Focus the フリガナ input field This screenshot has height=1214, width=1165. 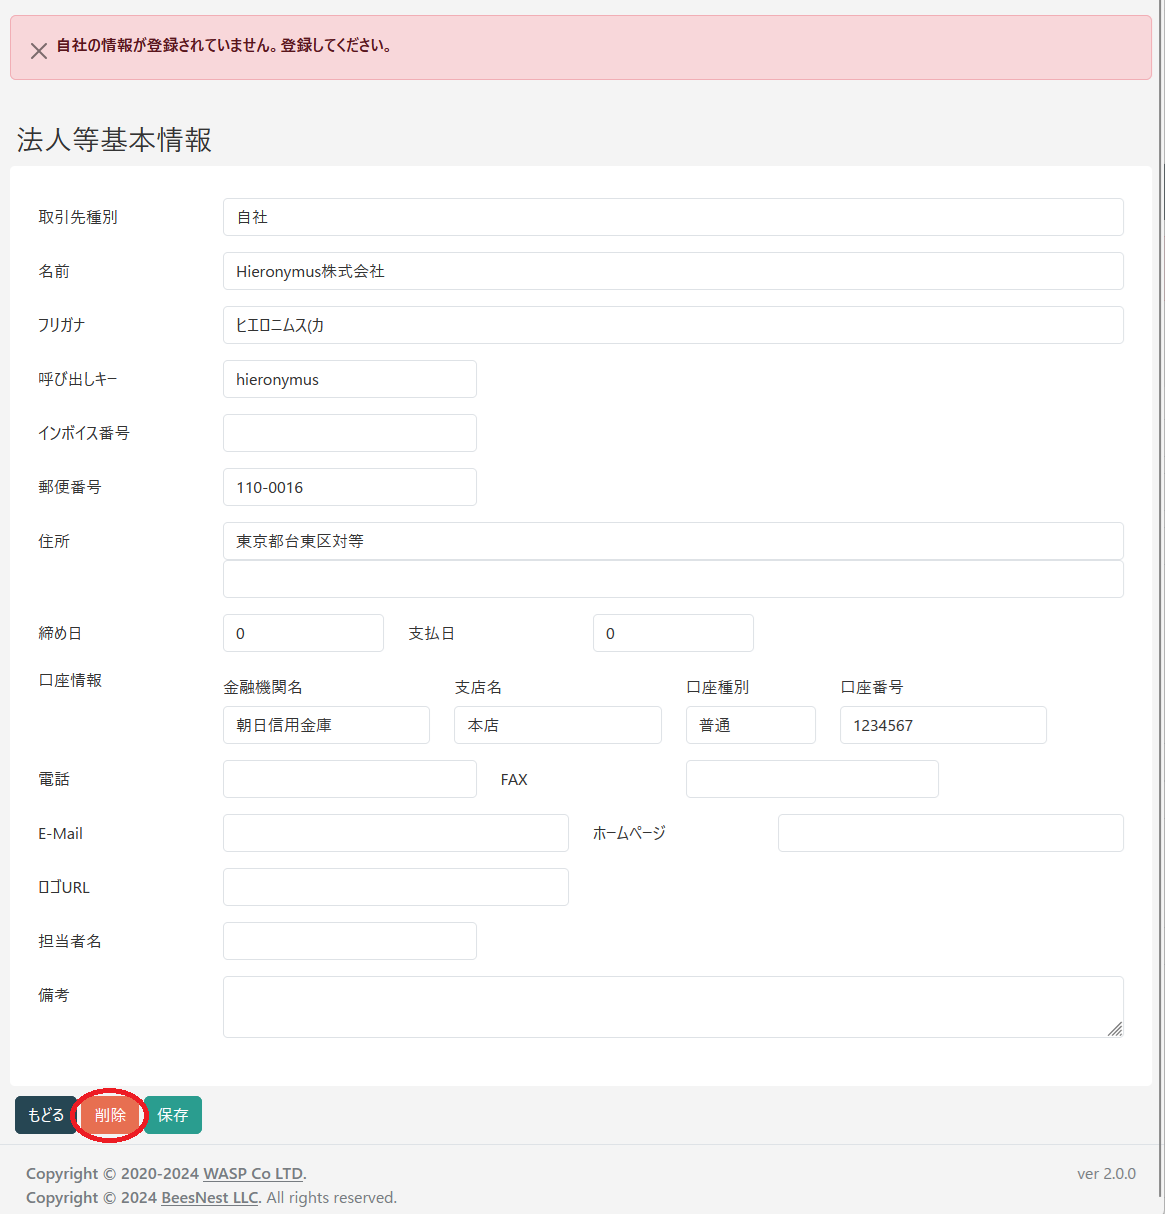[x=672, y=325]
